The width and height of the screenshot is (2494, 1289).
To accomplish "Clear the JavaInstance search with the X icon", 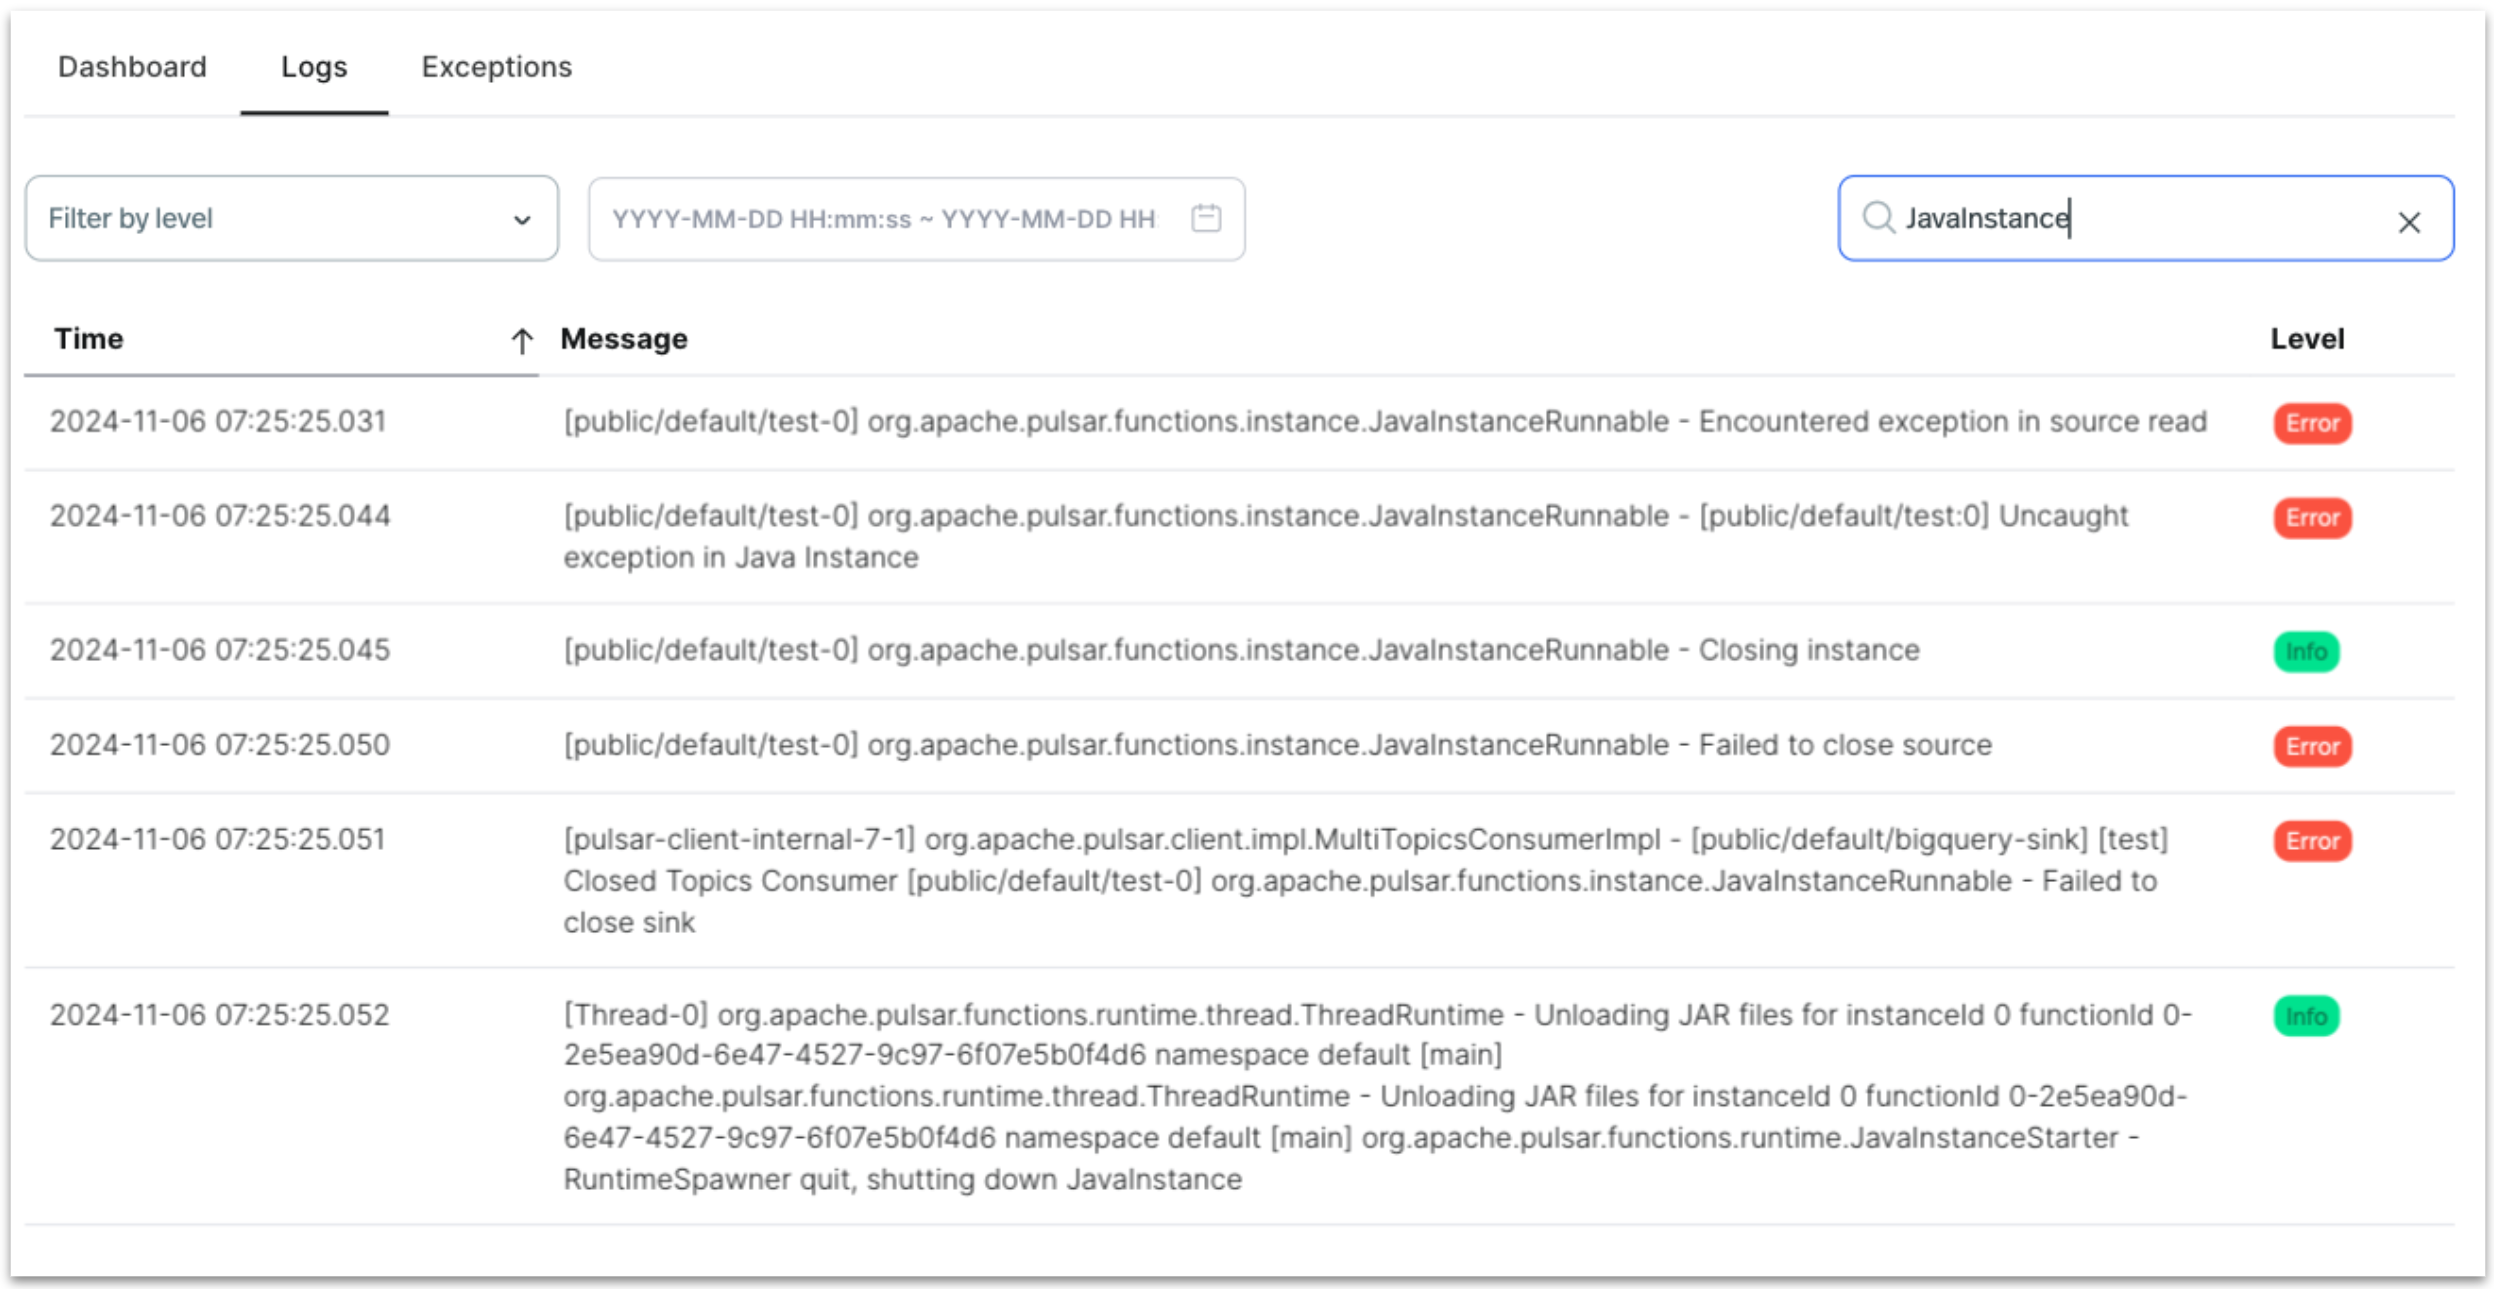I will 2411,221.
